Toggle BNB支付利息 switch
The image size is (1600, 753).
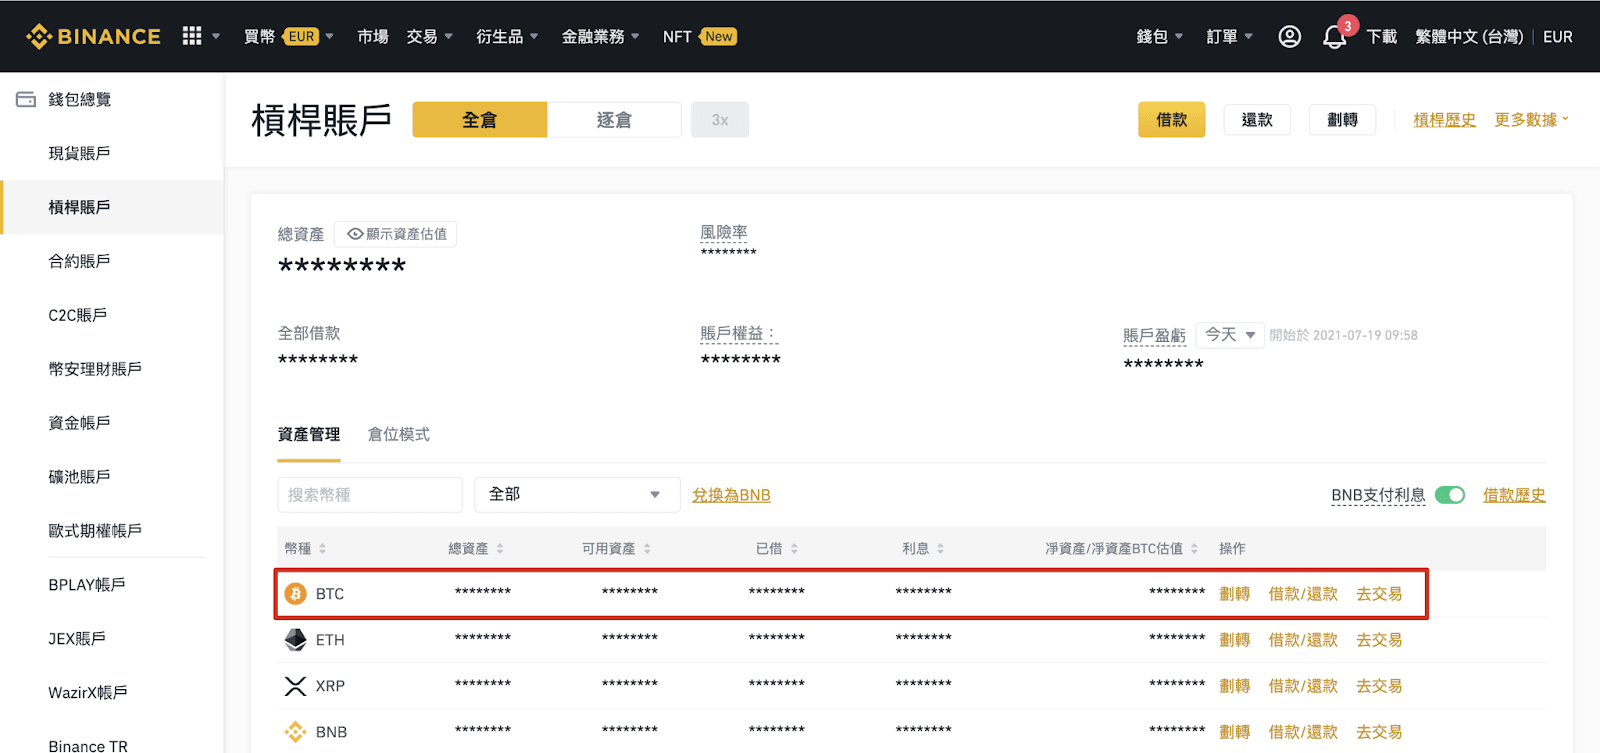[x=1449, y=495]
